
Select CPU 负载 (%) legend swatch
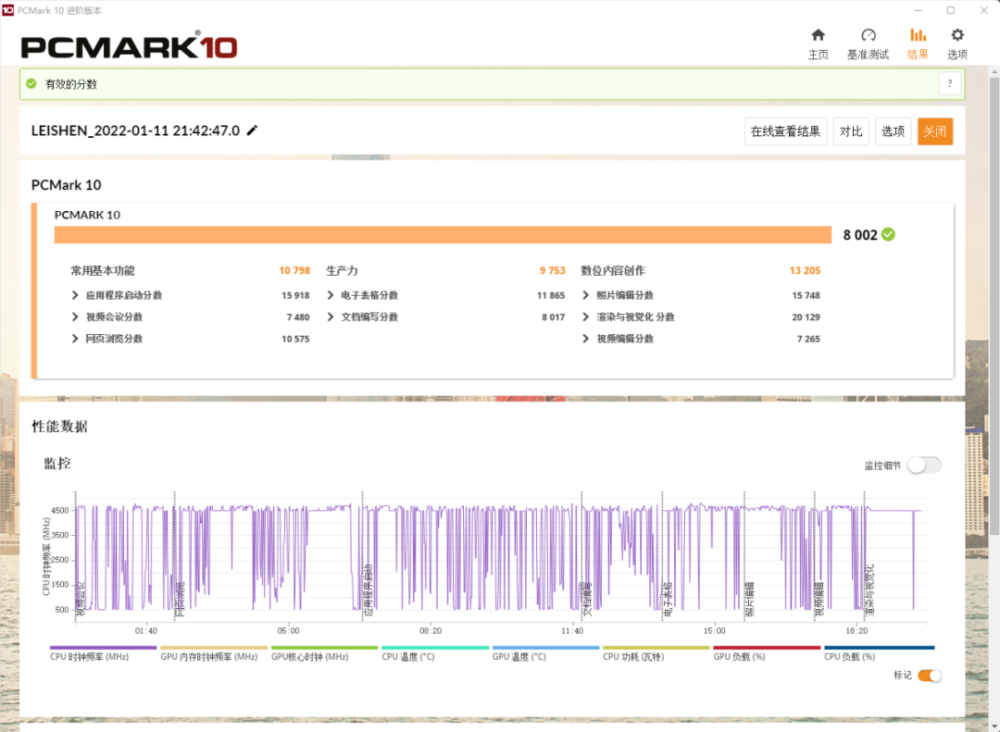pyautogui.click(x=879, y=648)
